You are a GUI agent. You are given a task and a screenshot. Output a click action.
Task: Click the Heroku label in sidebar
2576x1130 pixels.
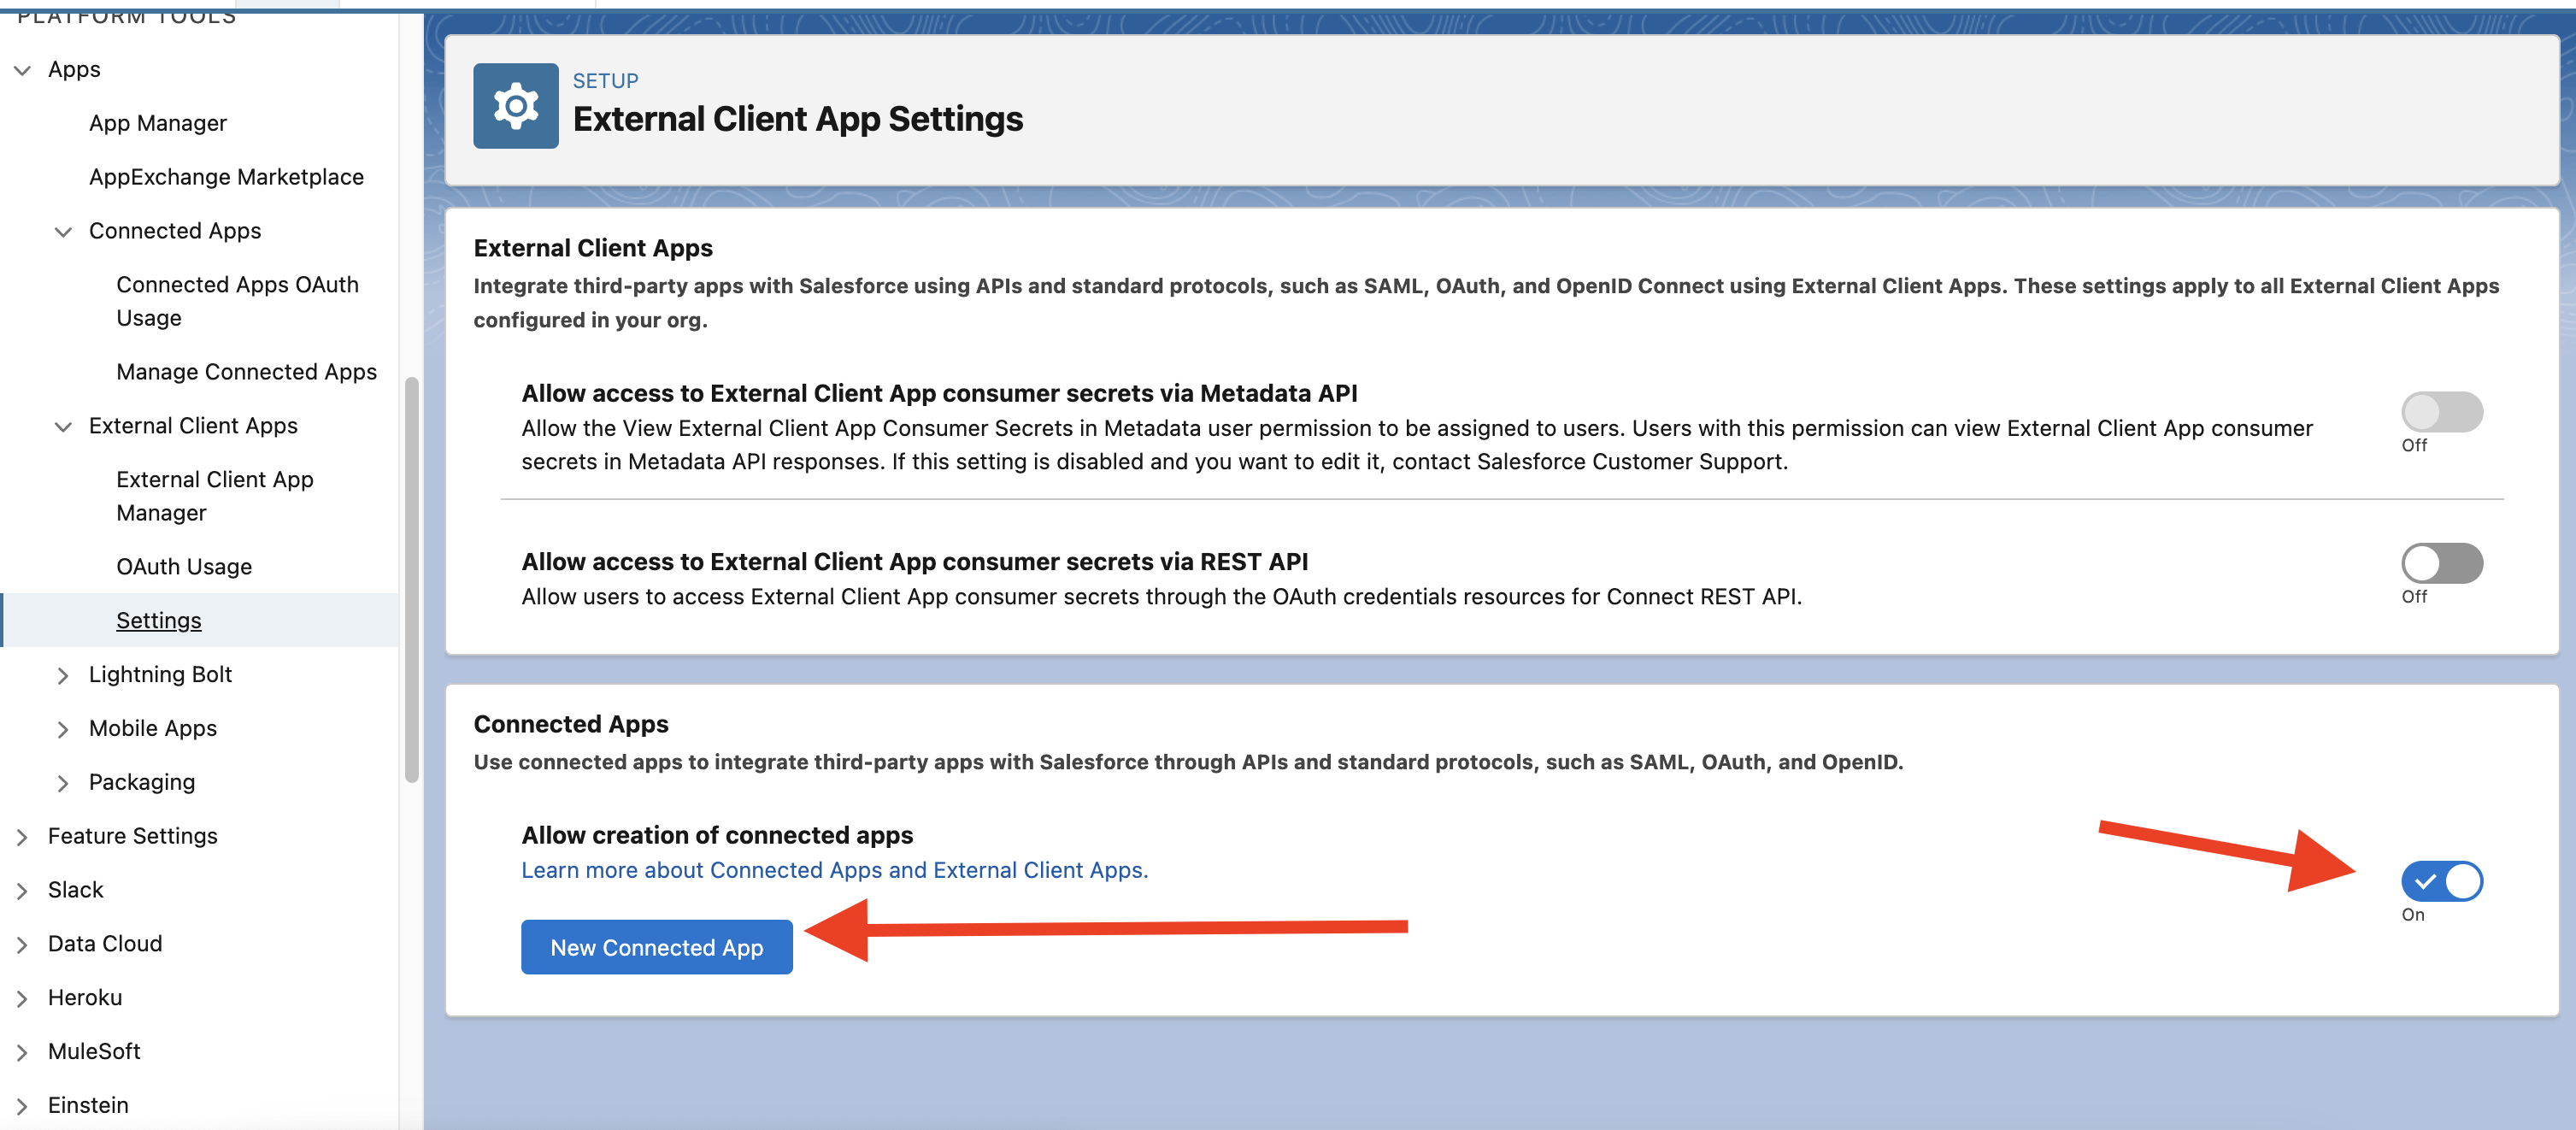point(85,998)
